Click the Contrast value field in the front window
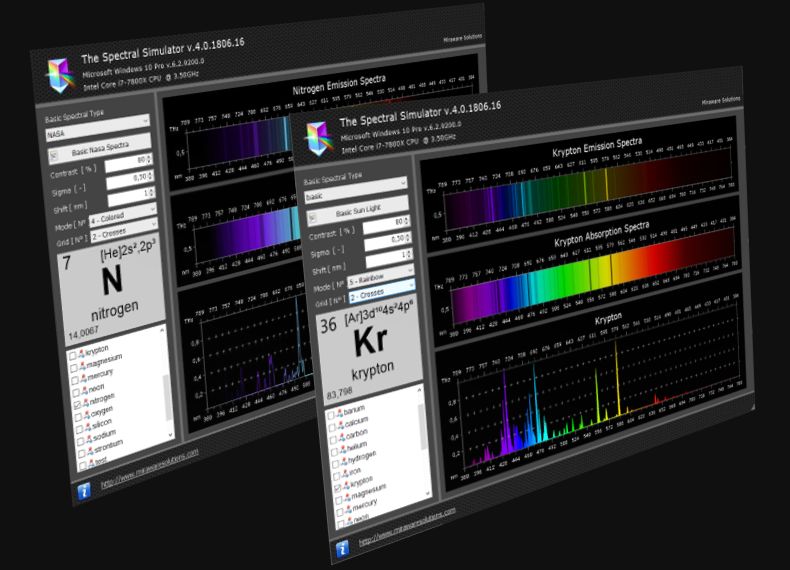This screenshot has width=790, height=570. click(x=385, y=221)
